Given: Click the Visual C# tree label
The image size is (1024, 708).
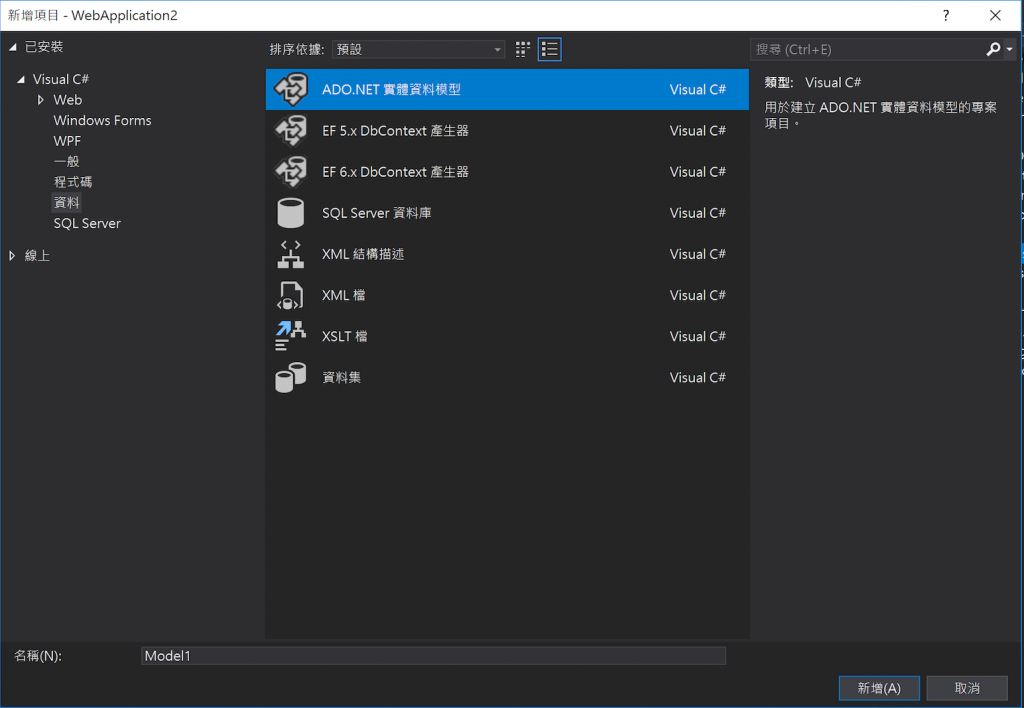Looking at the screenshot, I should pyautogui.click(x=61, y=79).
